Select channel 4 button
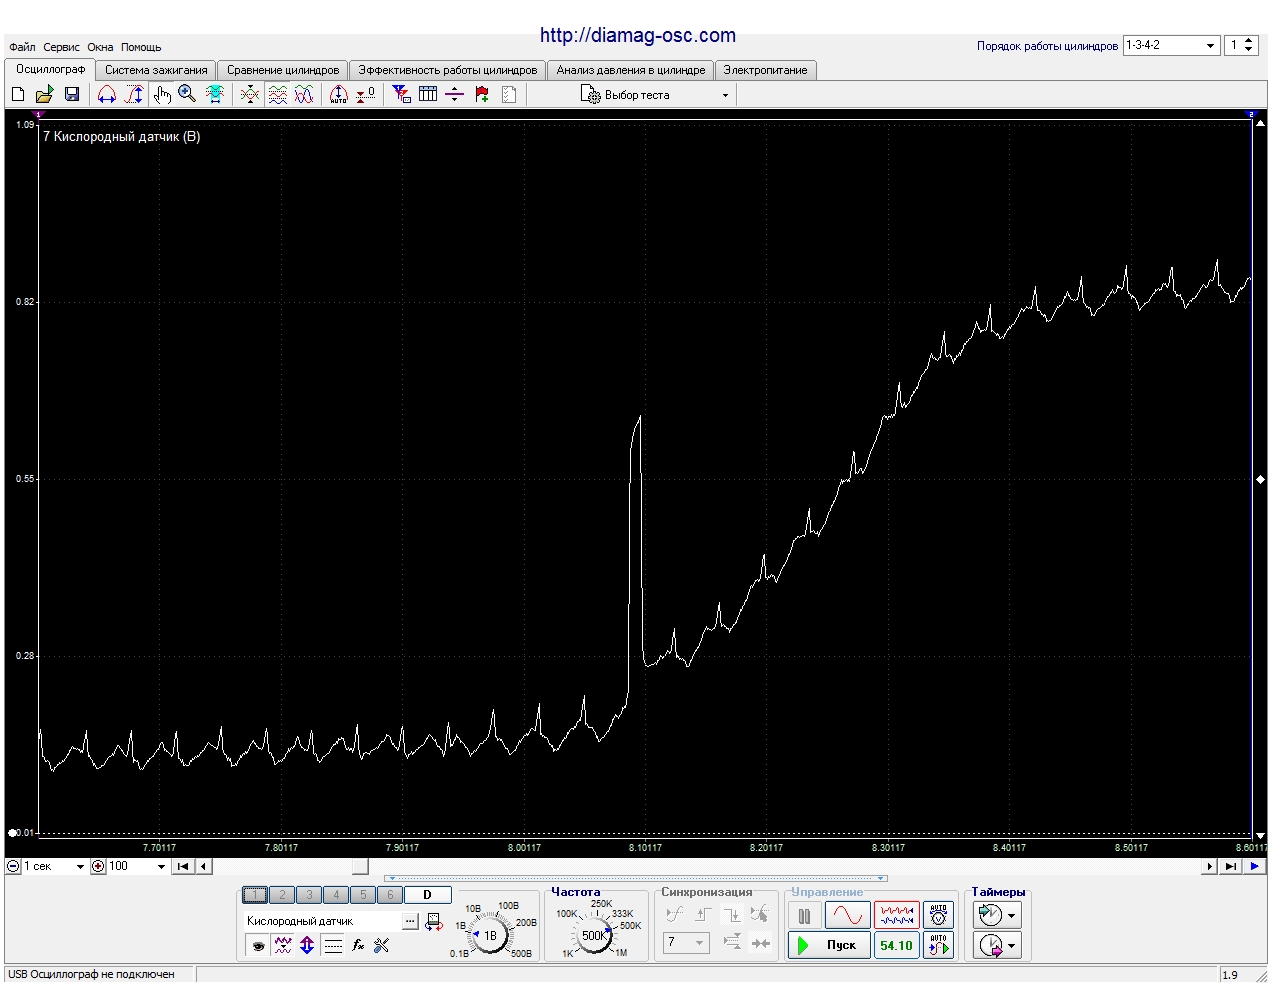Viewport: 1280px width, 987px height. coord(336,895)
